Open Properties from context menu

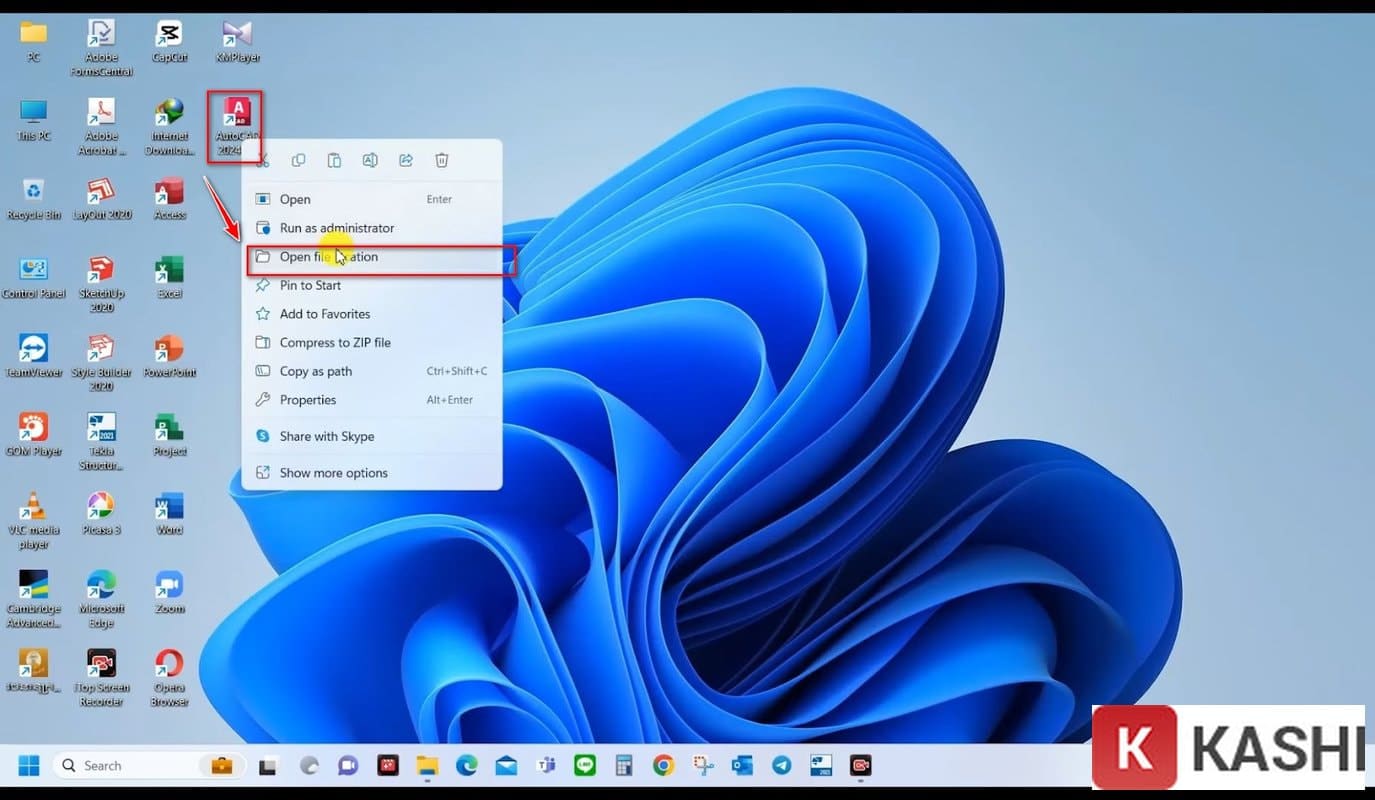[x=307, y=400]
